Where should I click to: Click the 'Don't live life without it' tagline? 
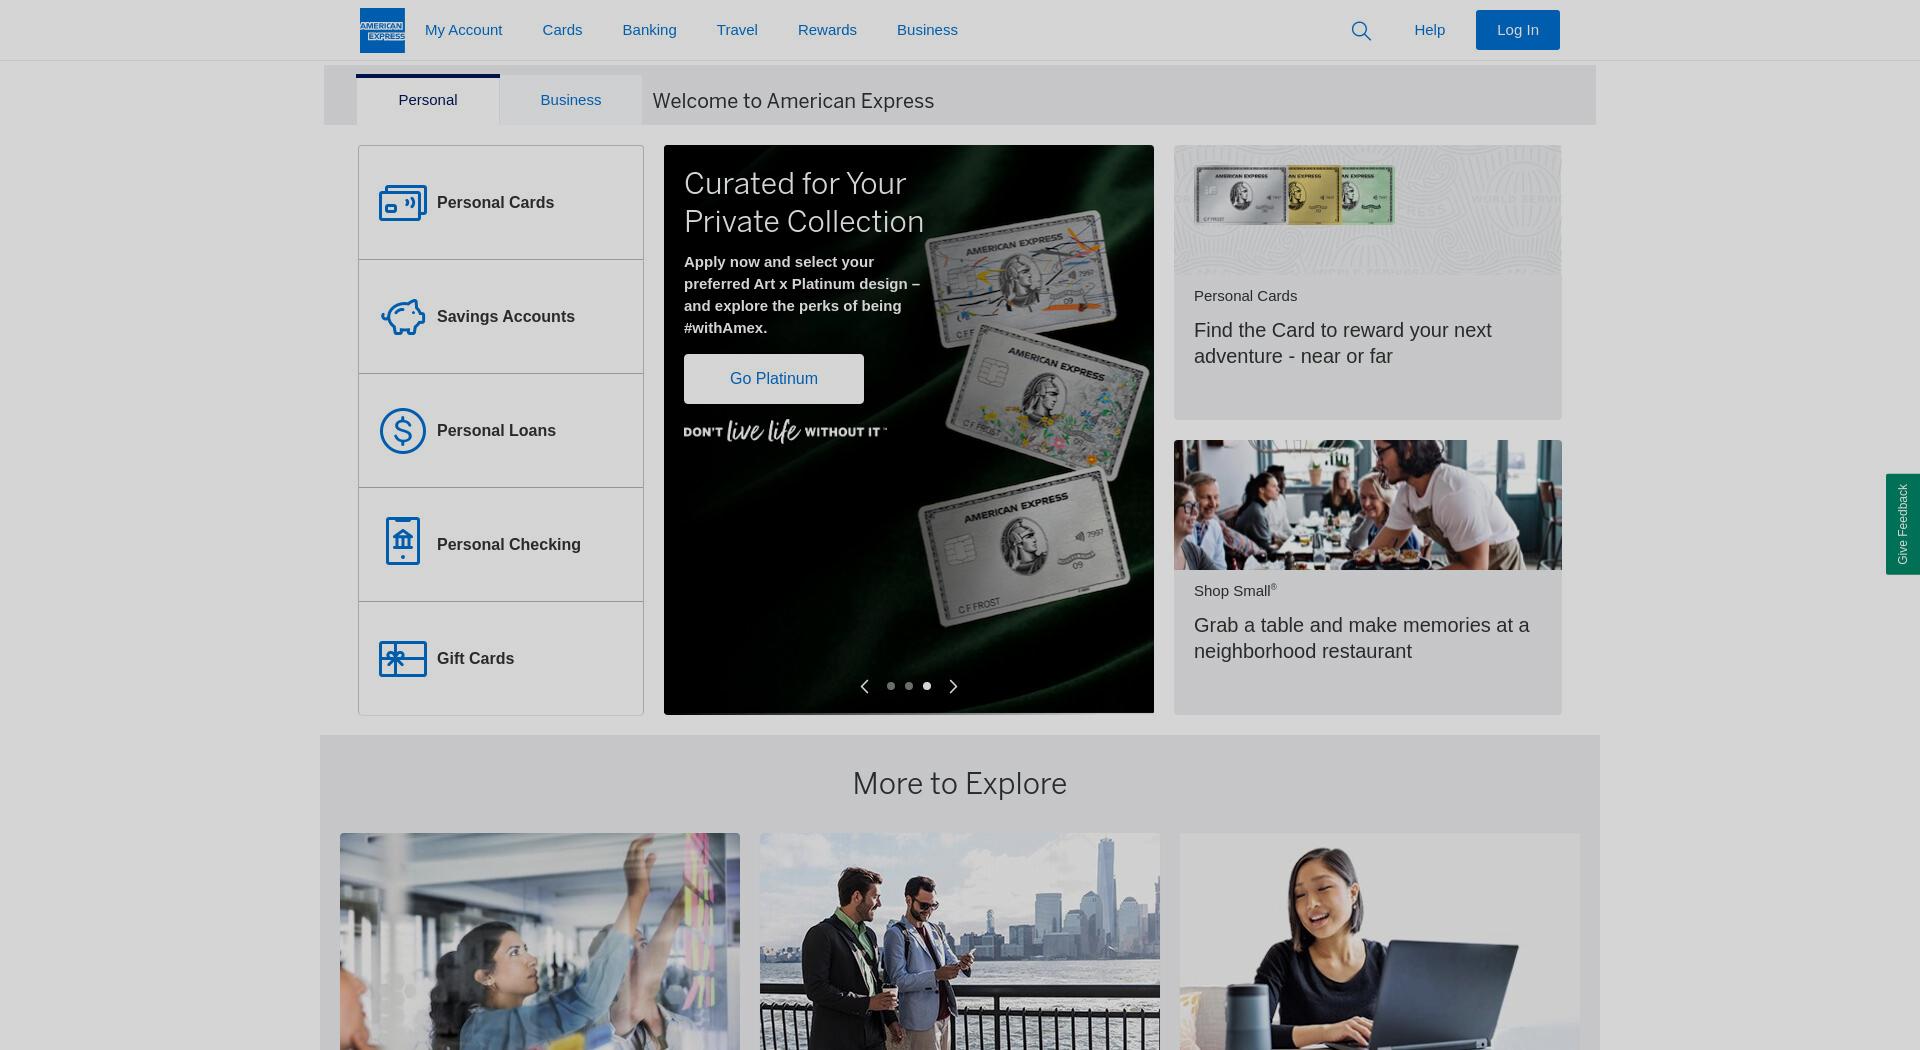pyautogui.click(x=786, y=431)
